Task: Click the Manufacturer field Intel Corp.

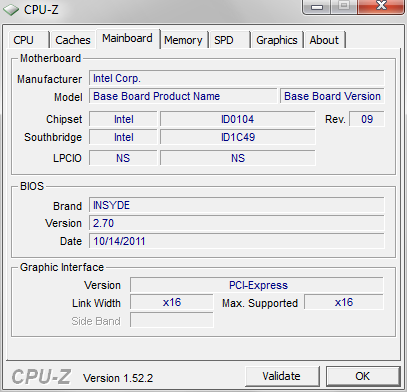Action: [x=237, y=78]
